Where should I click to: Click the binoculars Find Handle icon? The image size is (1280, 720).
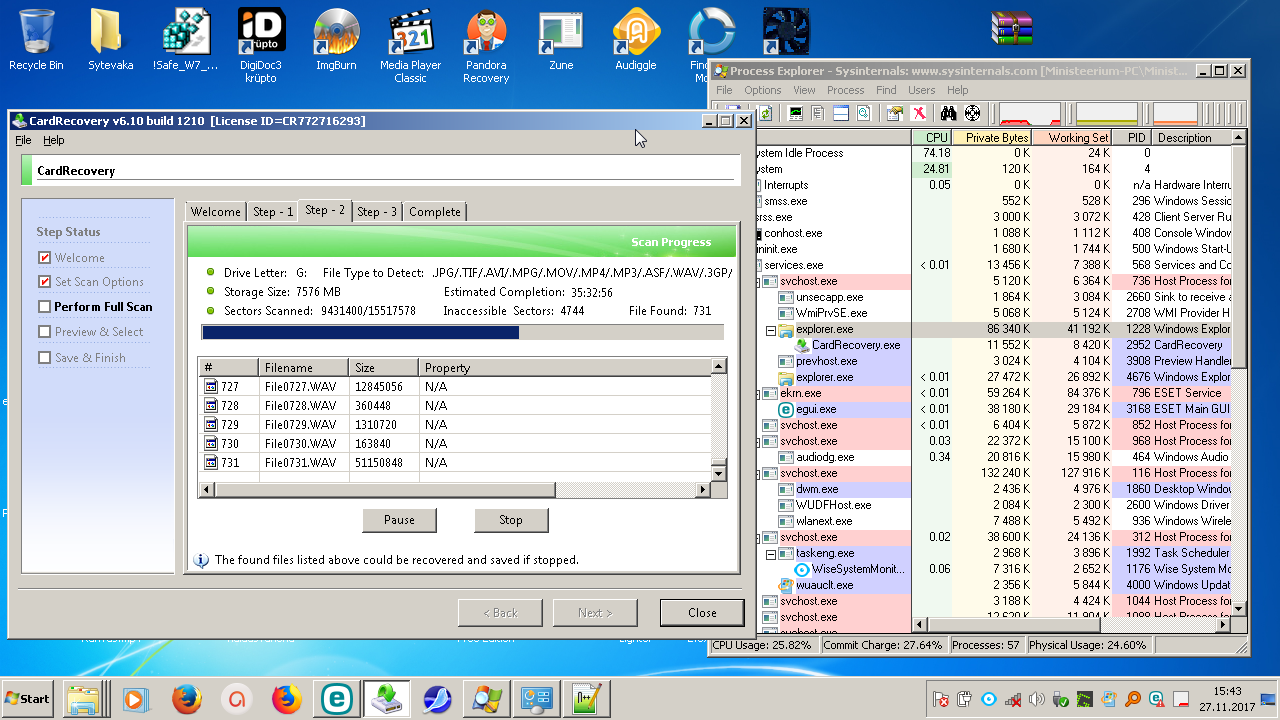[x=949, y=113]
